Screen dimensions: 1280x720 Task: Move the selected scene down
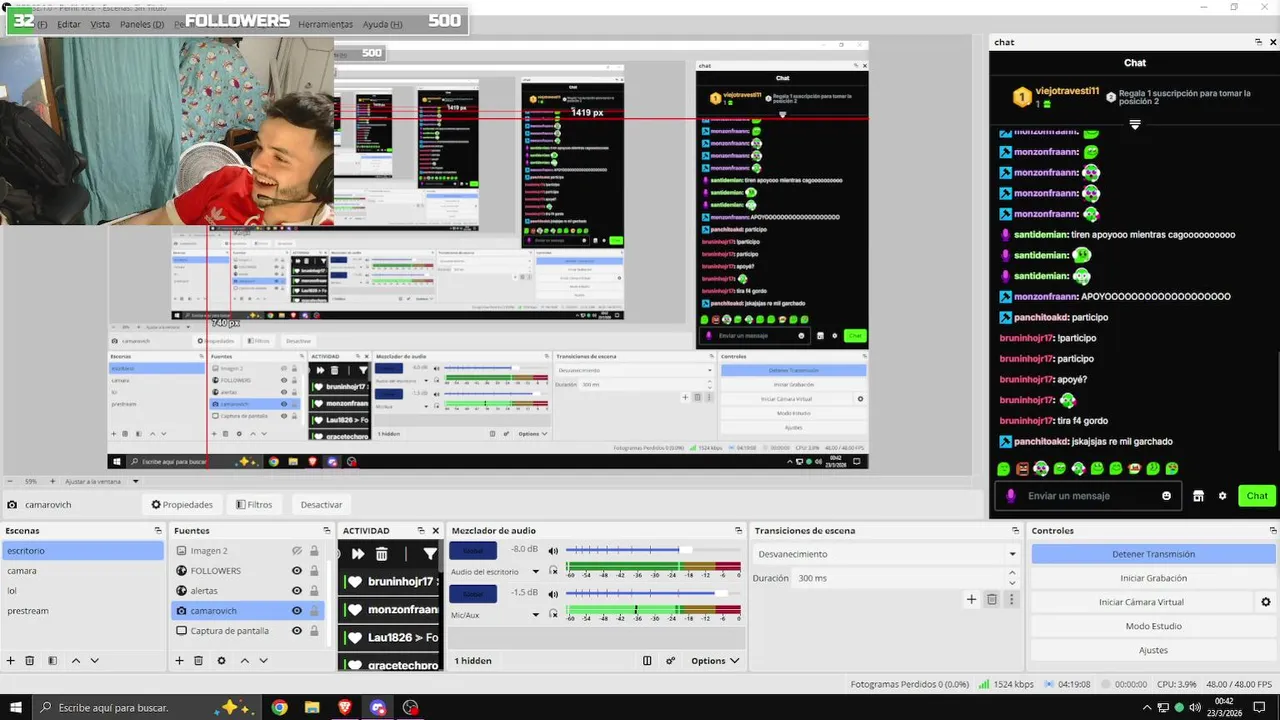pos(94,661)
